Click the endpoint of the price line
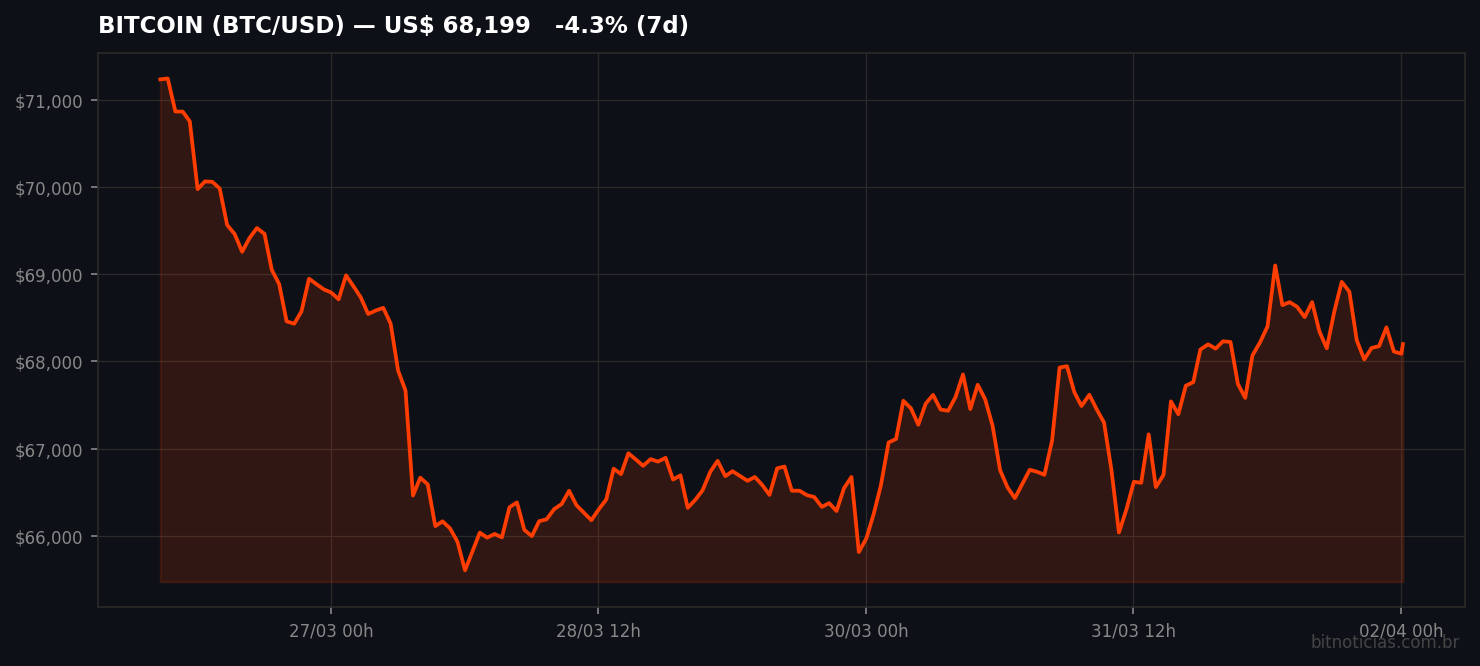Screen dimensions: 1480x666 1403,345
